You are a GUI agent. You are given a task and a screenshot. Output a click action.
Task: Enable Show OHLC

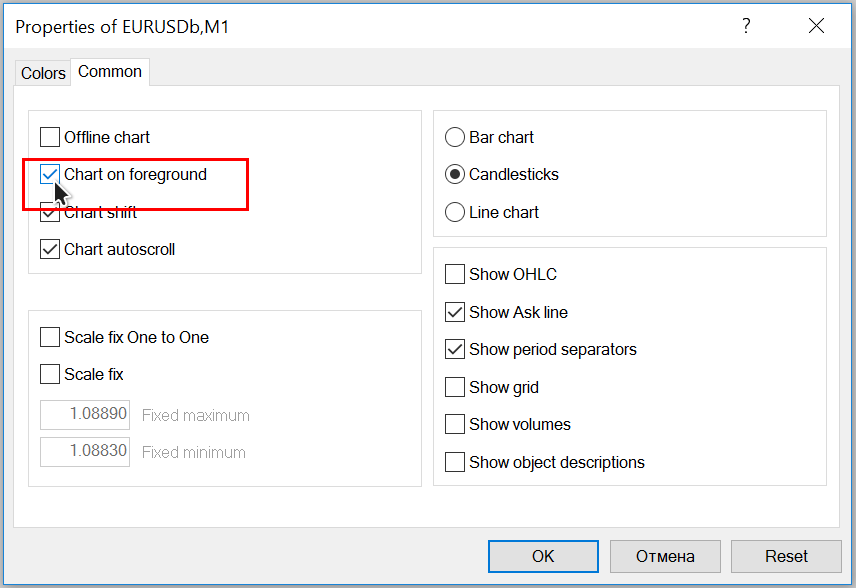click(x=455, y=275)
